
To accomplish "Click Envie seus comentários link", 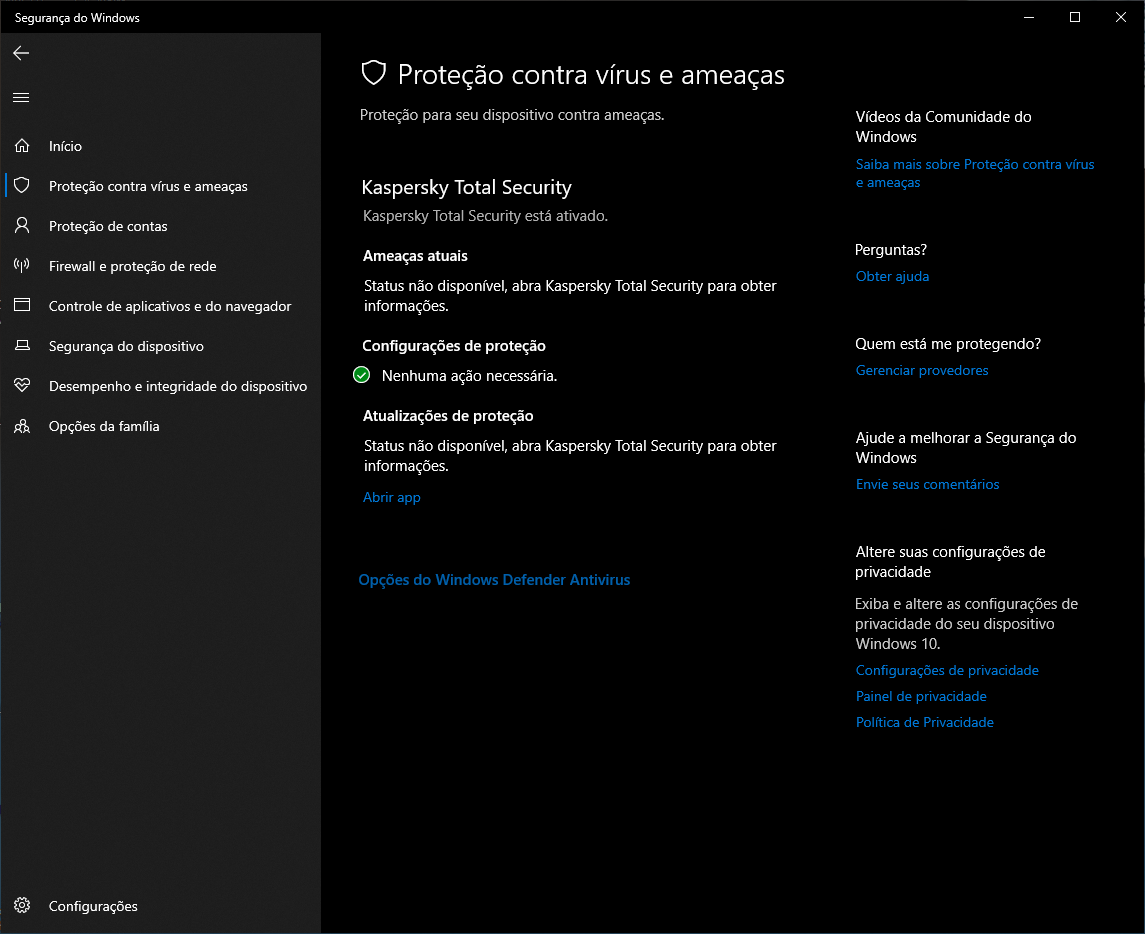I will pos(927,484).
